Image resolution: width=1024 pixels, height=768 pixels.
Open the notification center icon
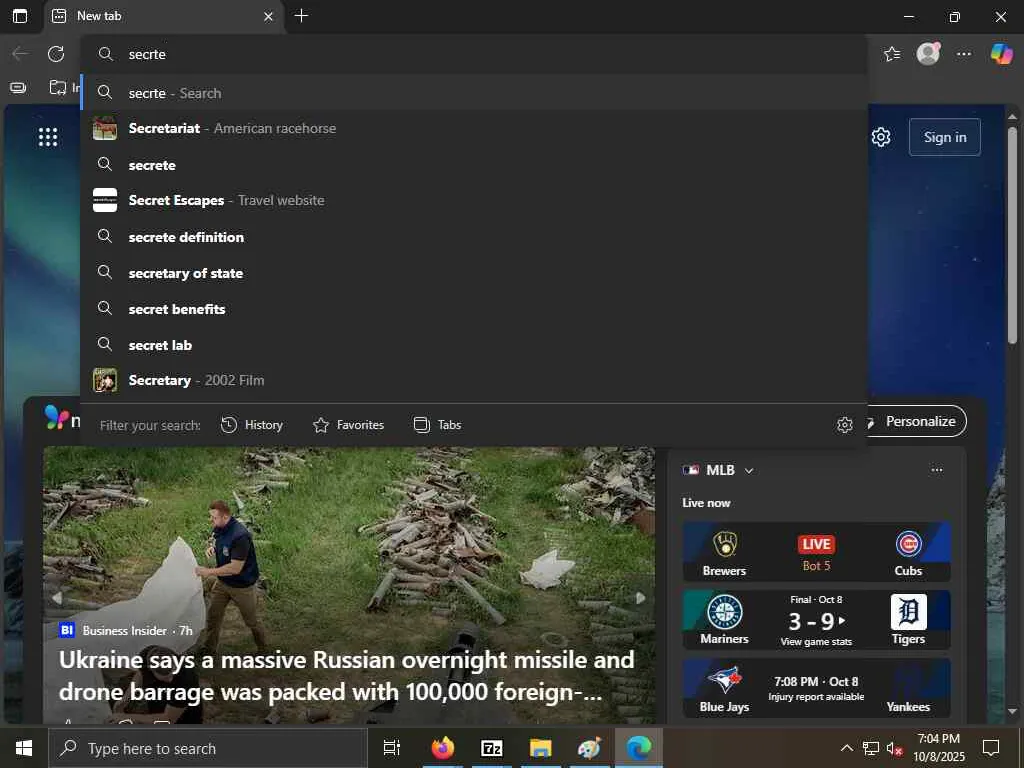(991, 748)
